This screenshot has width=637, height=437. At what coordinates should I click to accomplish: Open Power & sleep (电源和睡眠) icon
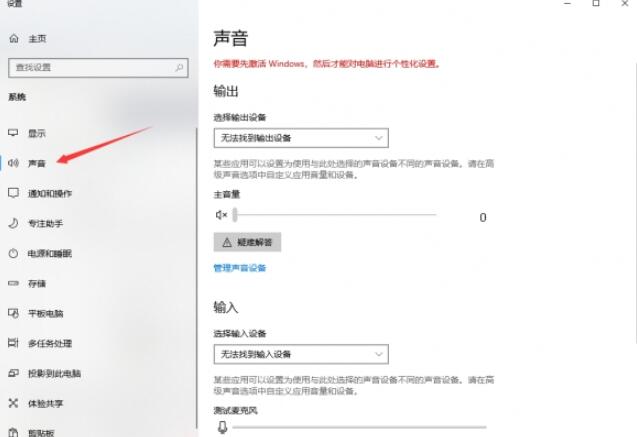click(x=13, y=253)
